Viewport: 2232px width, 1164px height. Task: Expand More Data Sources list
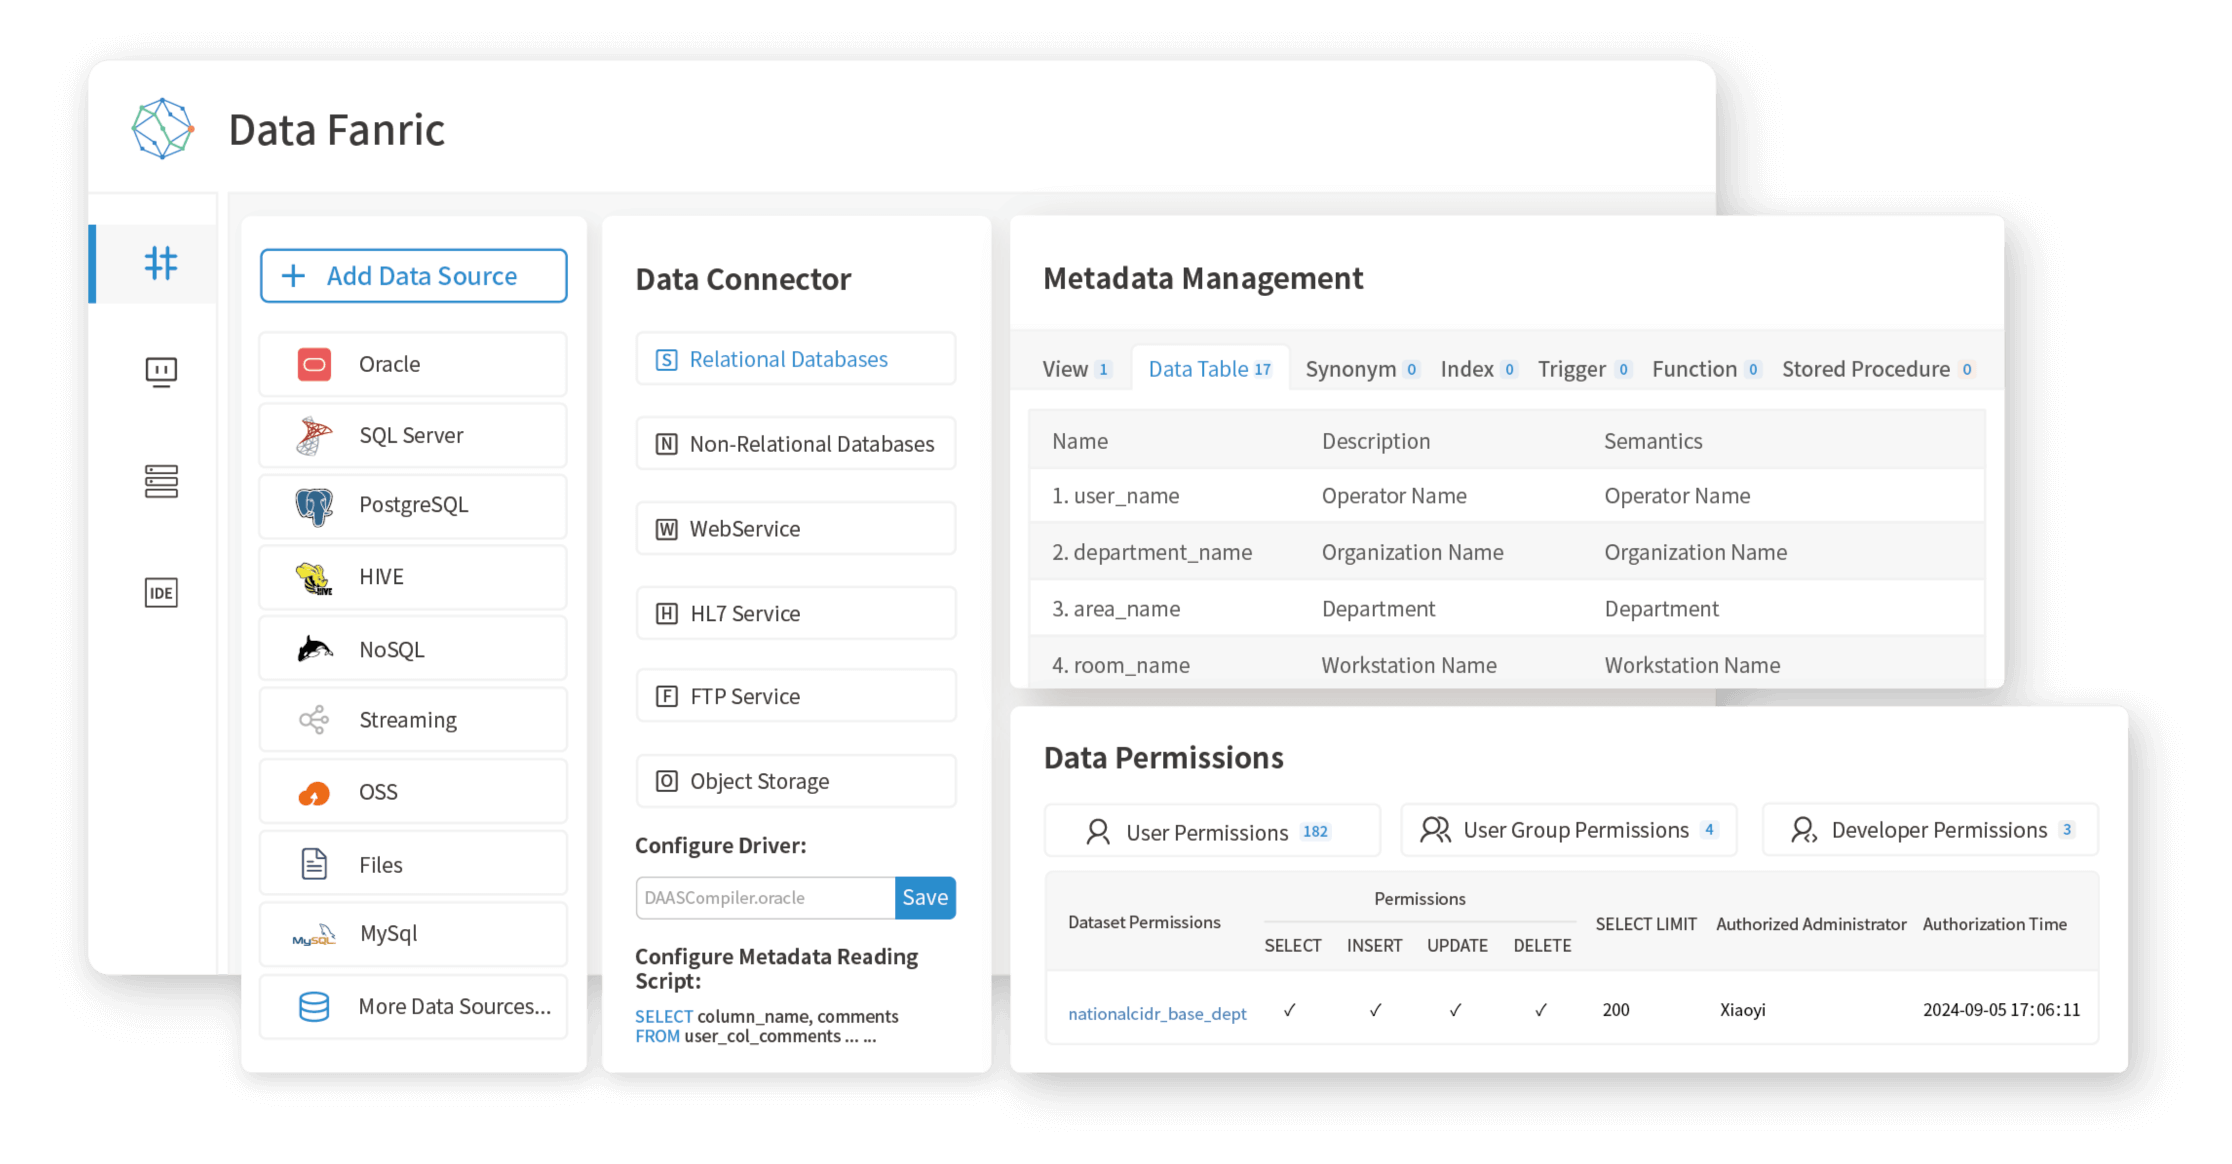click(x=413, y=1006)
